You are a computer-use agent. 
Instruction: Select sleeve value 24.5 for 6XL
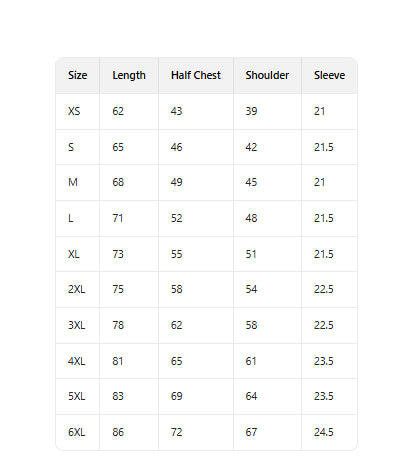click(323, 432)
